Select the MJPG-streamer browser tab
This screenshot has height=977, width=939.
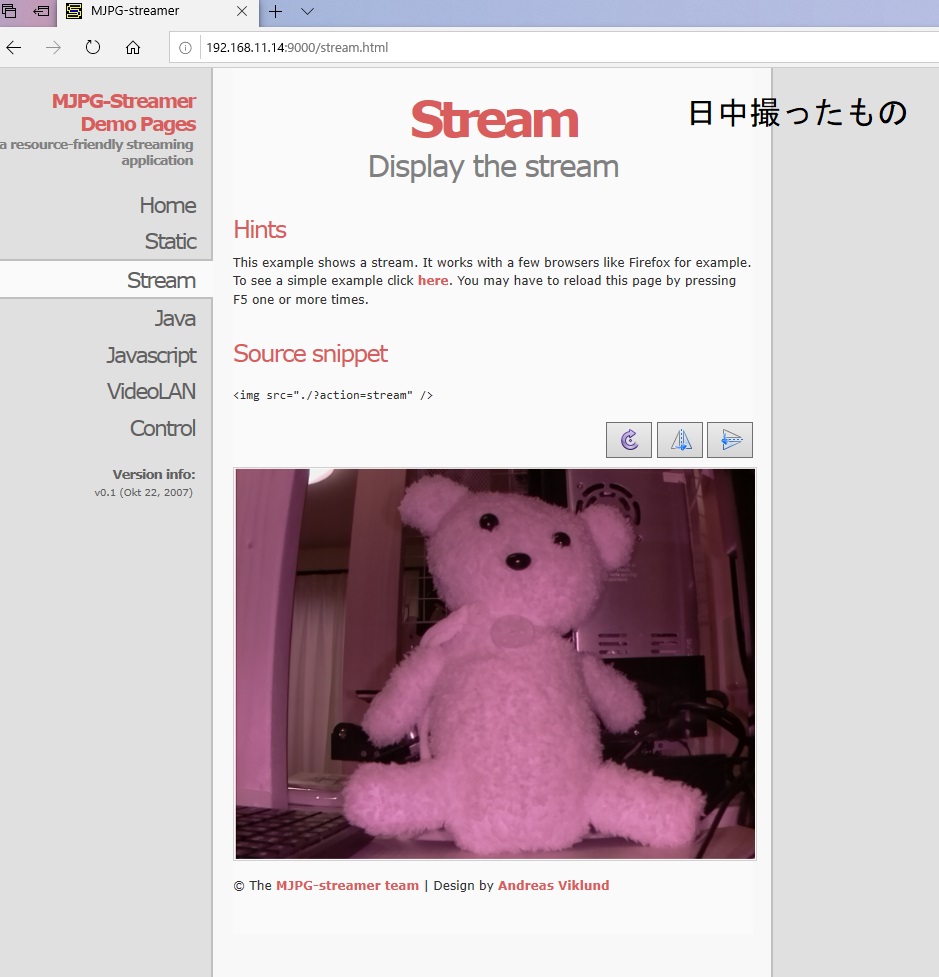[158, 11]
